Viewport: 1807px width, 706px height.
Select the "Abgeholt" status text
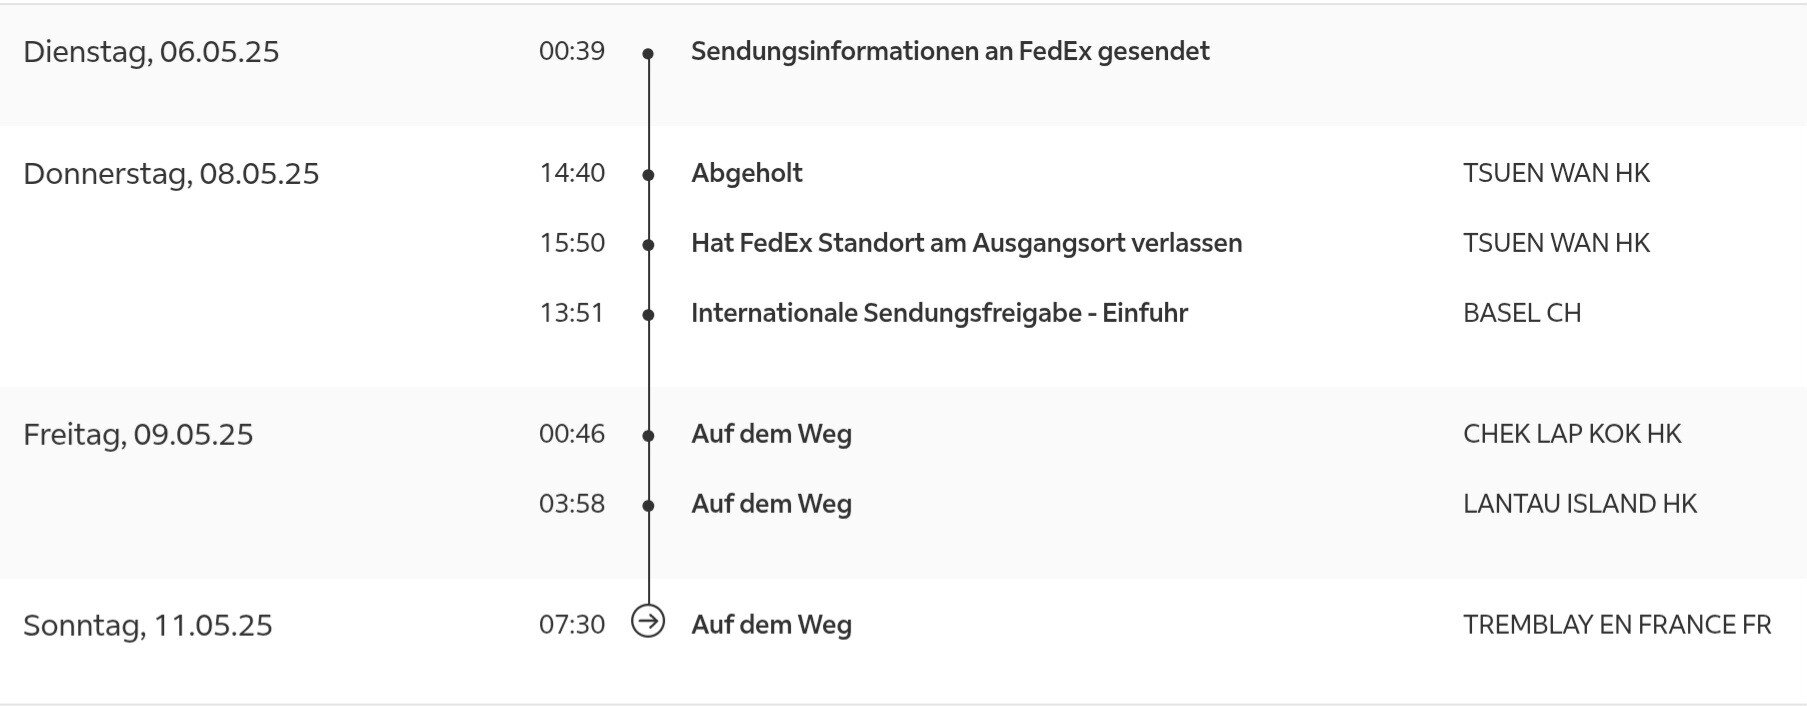point(746,173)
